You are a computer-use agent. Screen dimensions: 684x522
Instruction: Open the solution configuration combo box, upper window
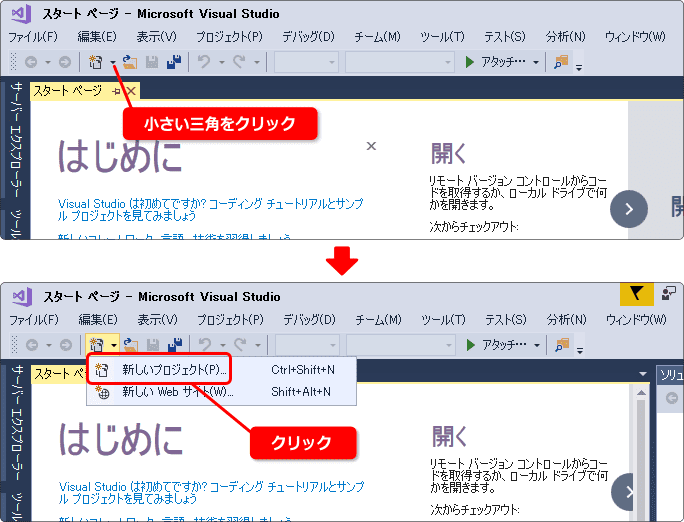(306, 62)
